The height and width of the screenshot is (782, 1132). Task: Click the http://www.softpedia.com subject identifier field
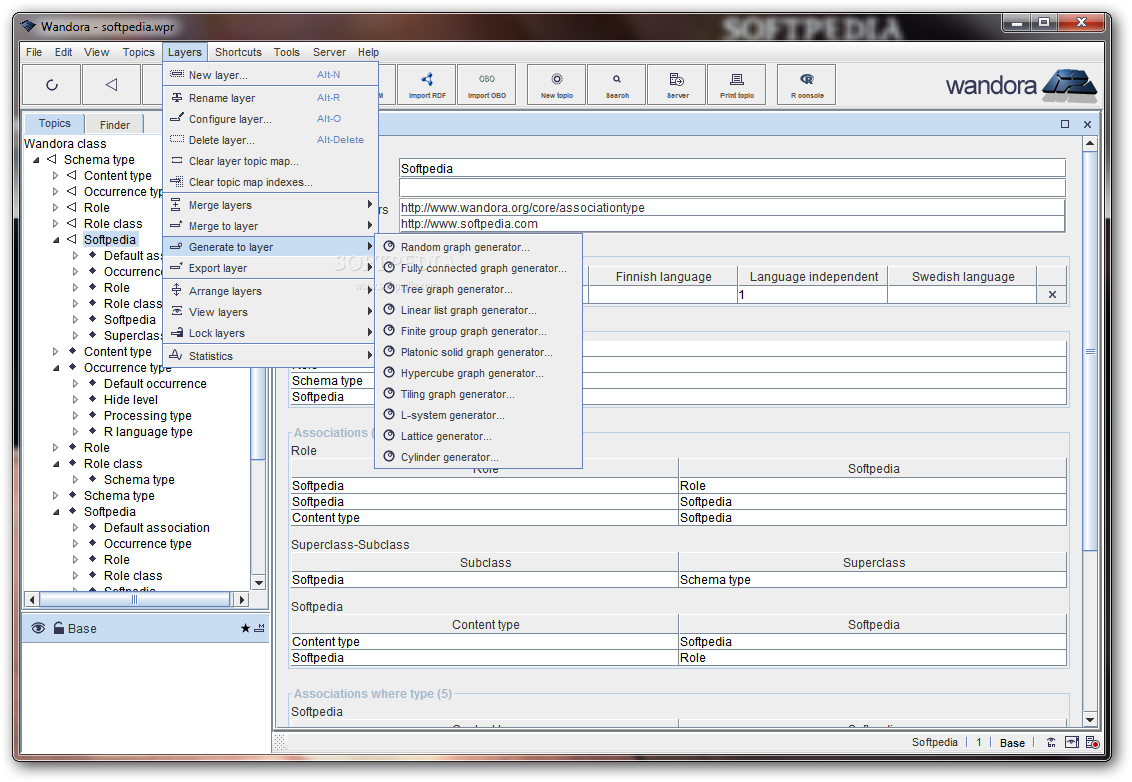click(732, 224)
